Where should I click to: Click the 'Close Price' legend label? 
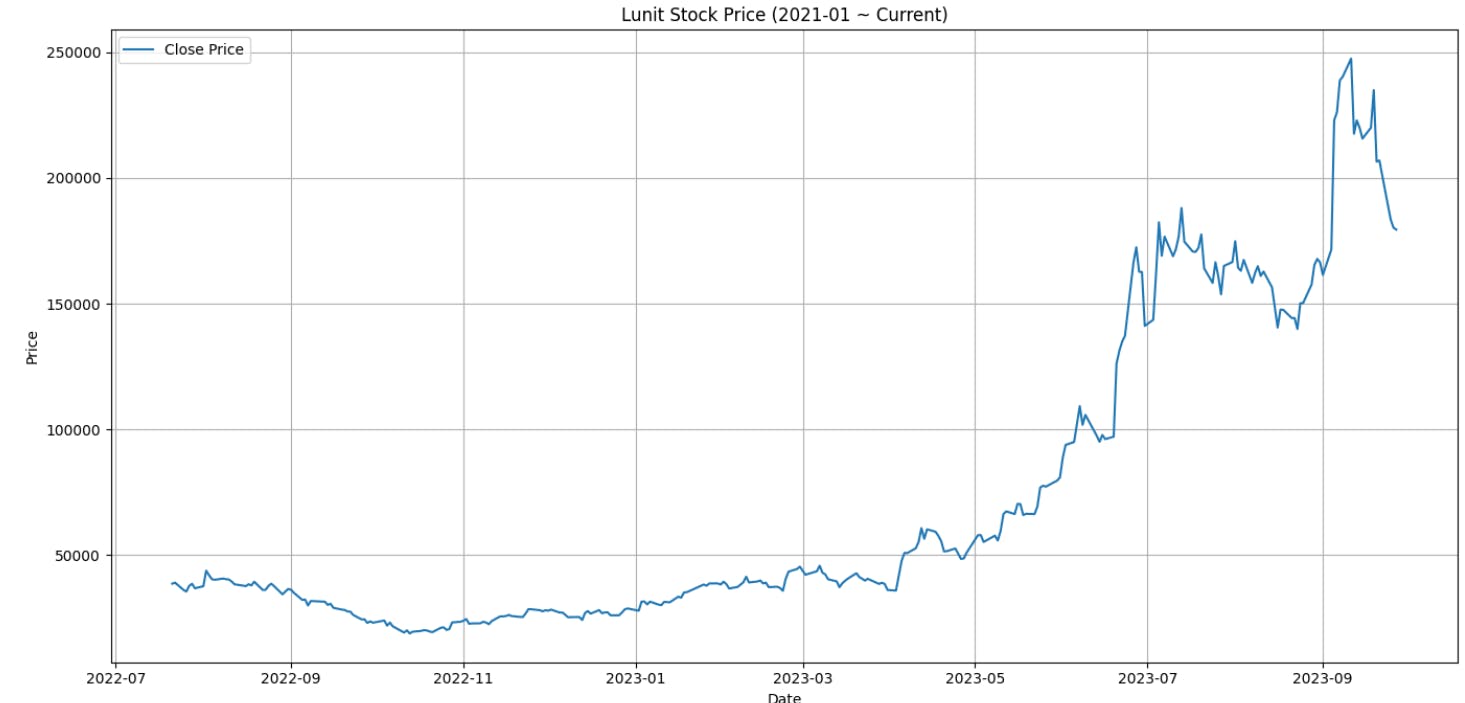click(204, 50)
